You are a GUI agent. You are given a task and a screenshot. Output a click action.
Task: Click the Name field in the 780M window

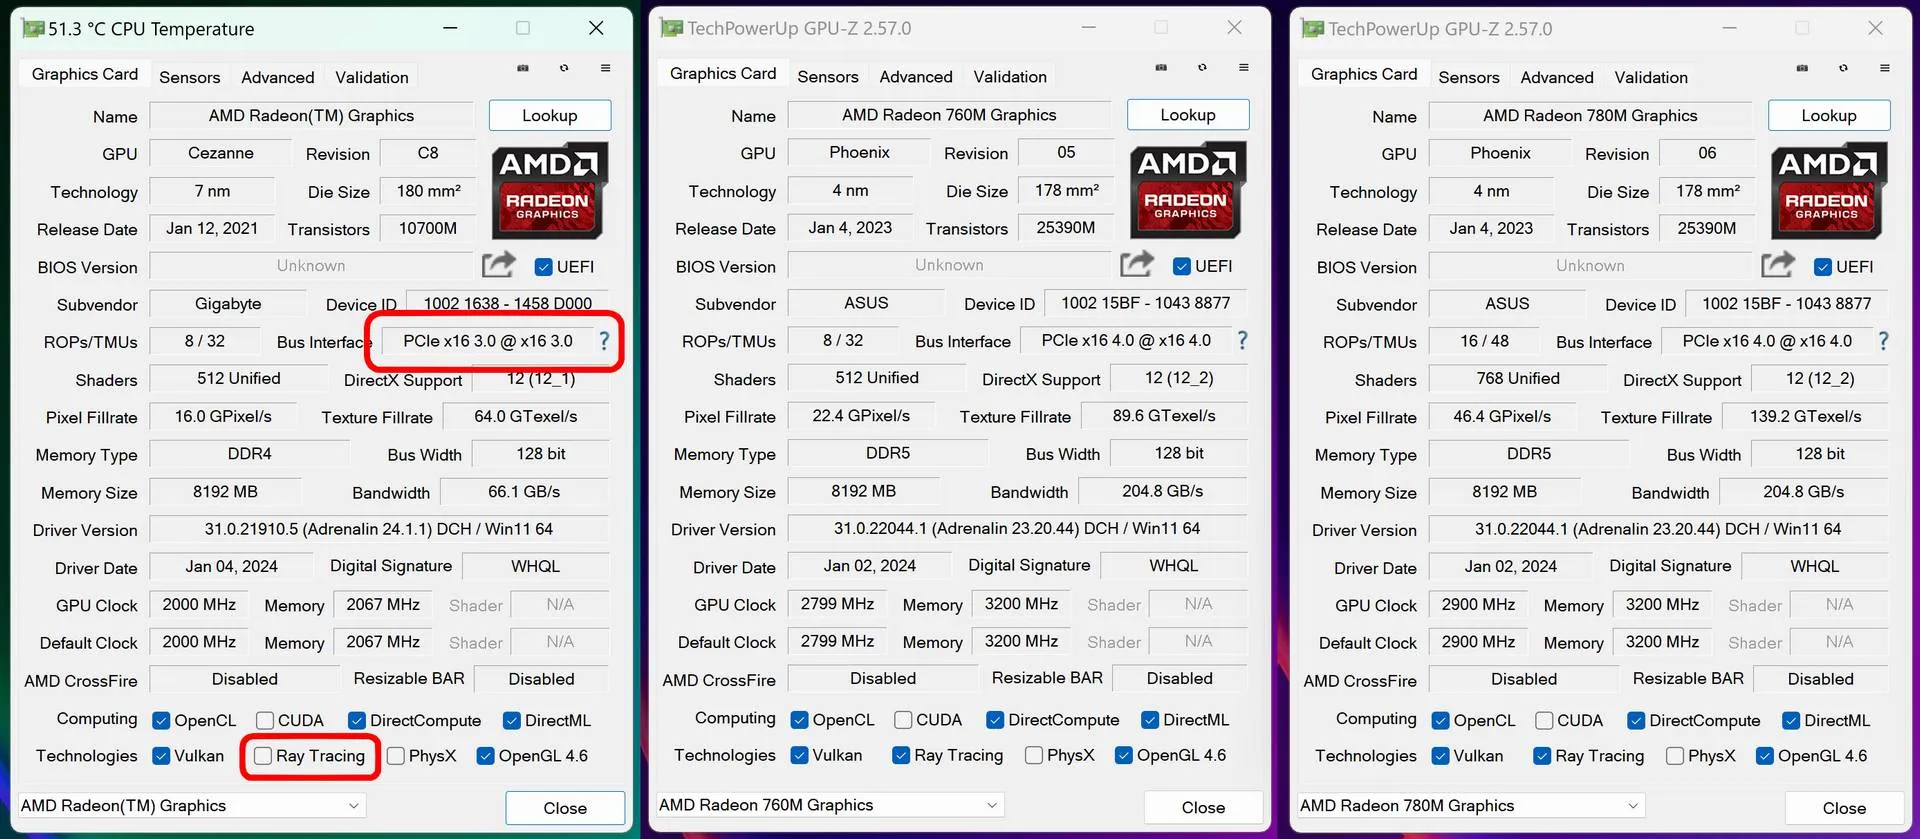[1590, 116]
